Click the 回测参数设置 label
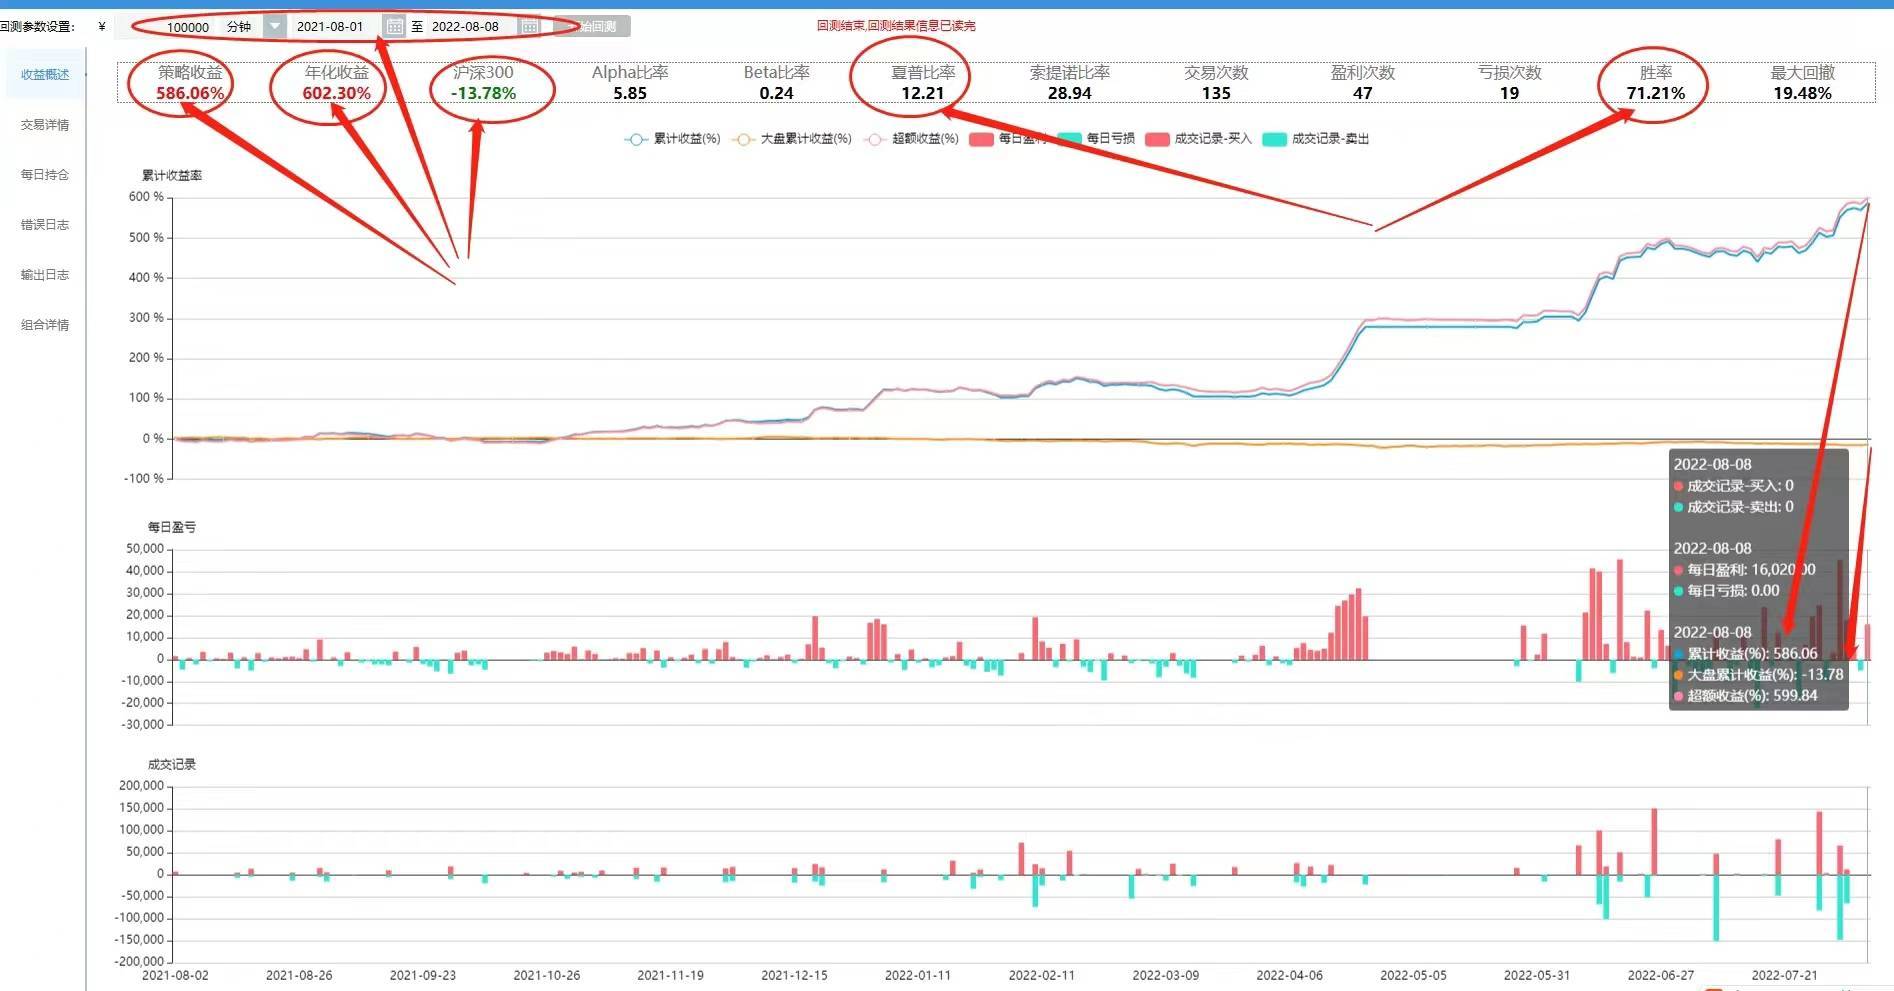 (x=38, y=27)
